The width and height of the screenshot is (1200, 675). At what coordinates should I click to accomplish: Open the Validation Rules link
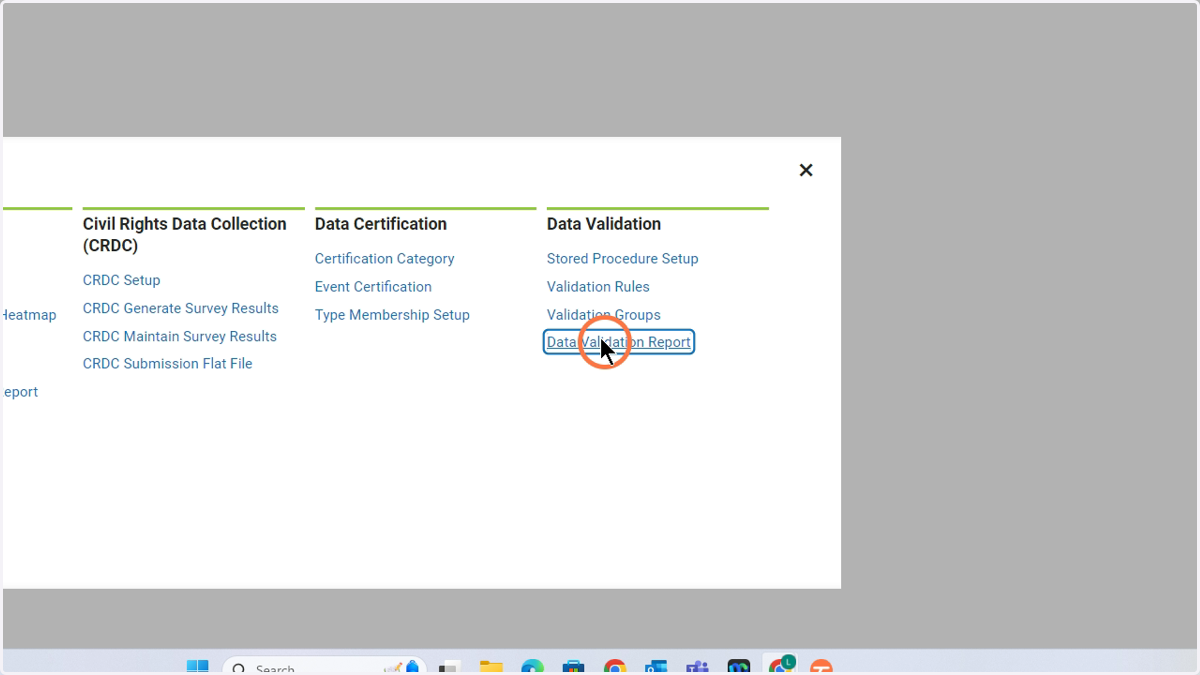pyautogui.click(x=598, y=287)
